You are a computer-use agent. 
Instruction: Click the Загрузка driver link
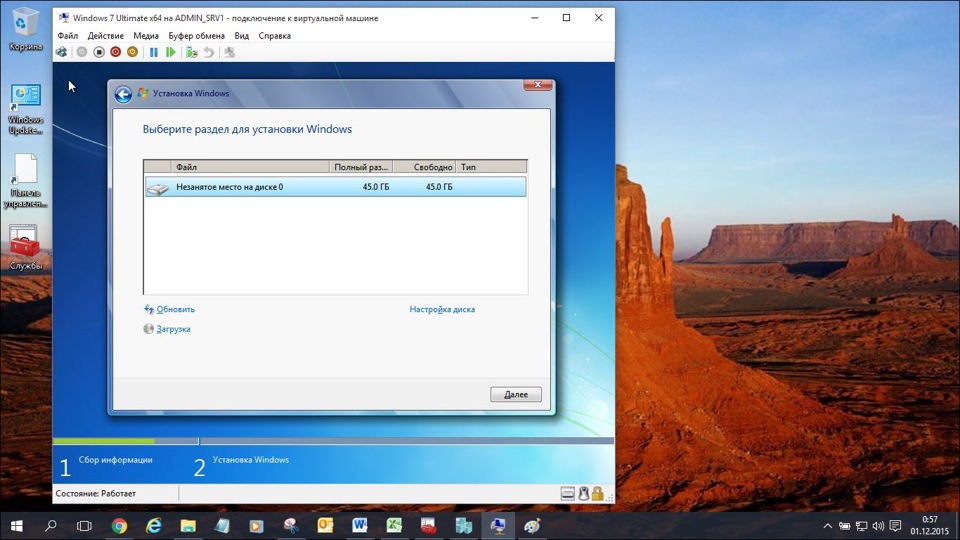tap(173, 329)
